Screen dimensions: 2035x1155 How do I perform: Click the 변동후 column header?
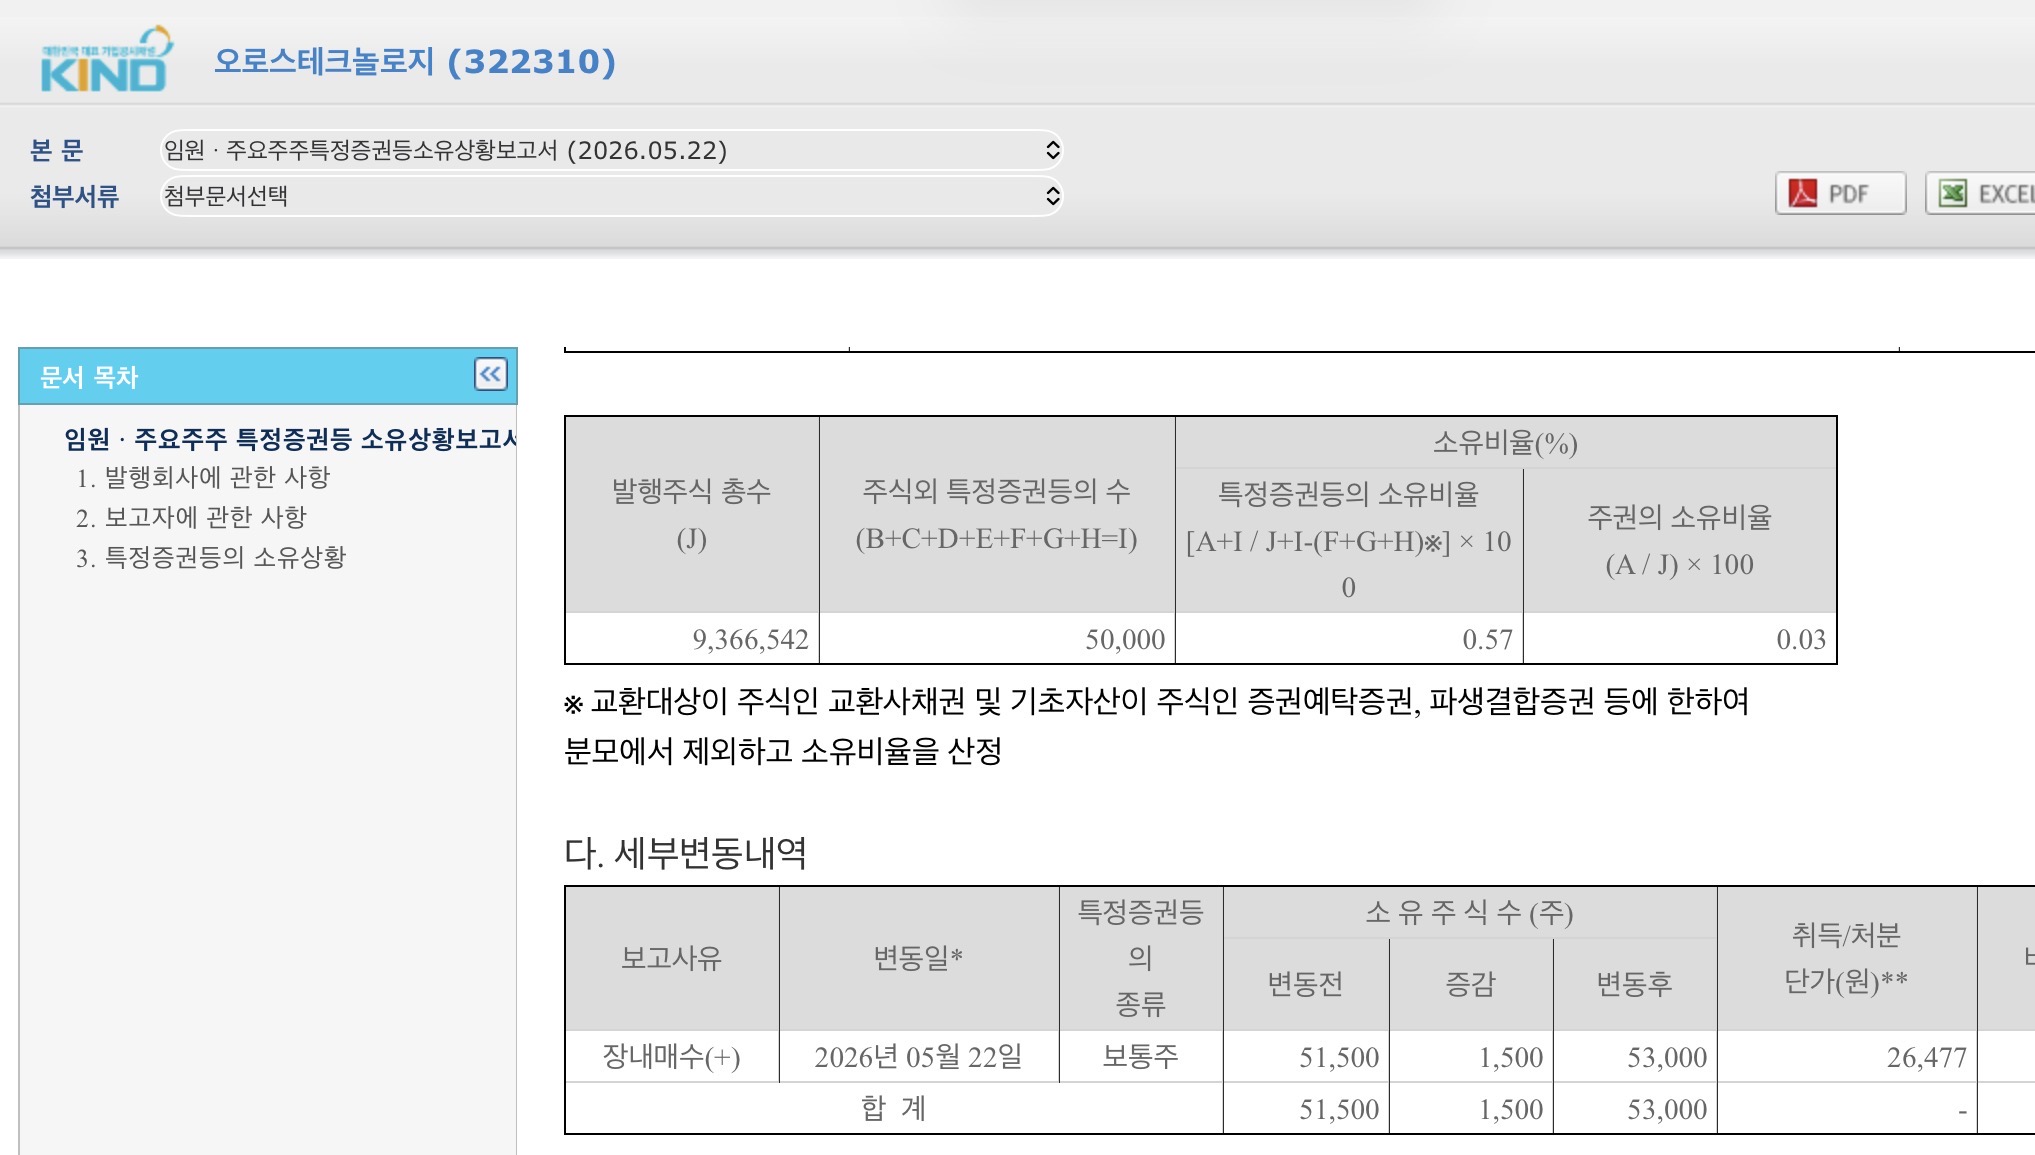click(1635, 984)
